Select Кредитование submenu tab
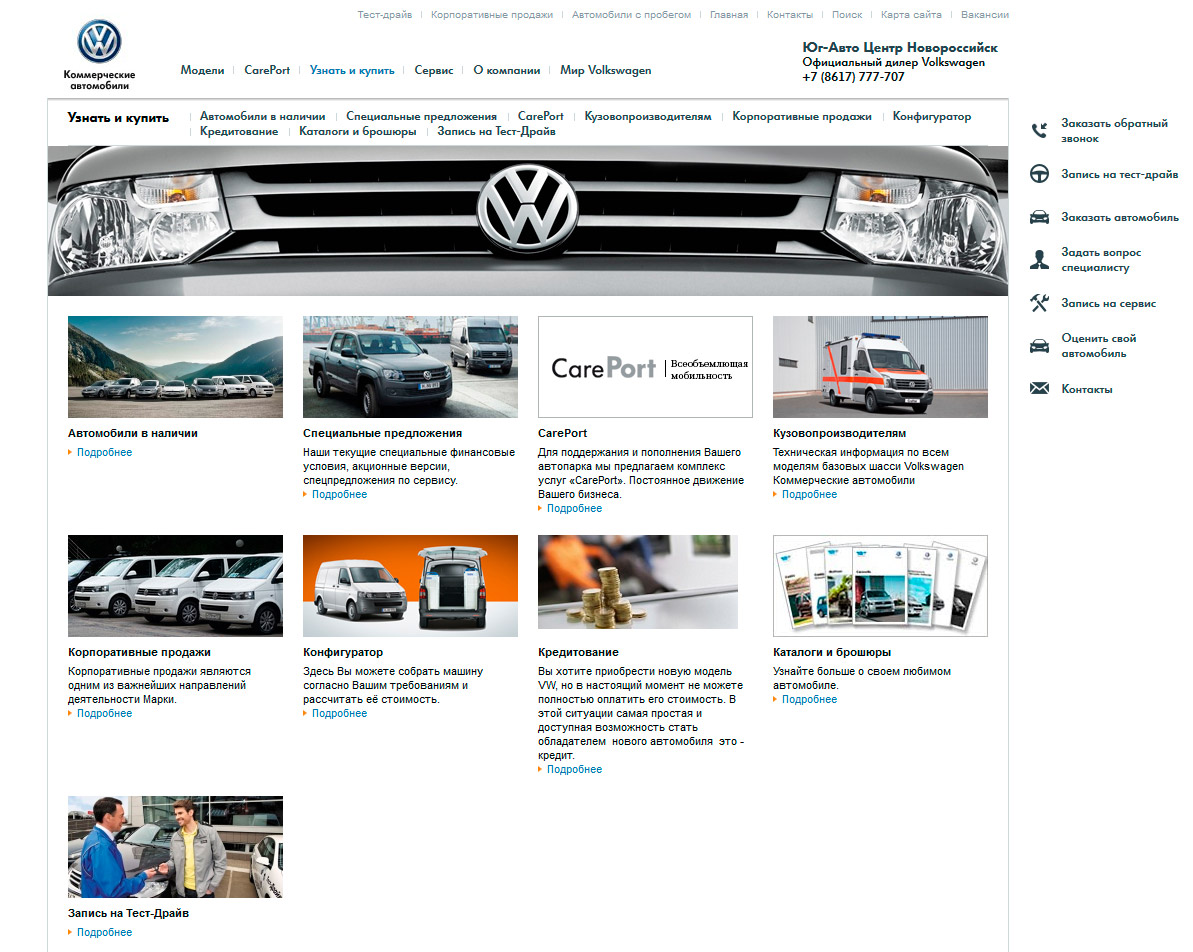 tap(239, 132)
